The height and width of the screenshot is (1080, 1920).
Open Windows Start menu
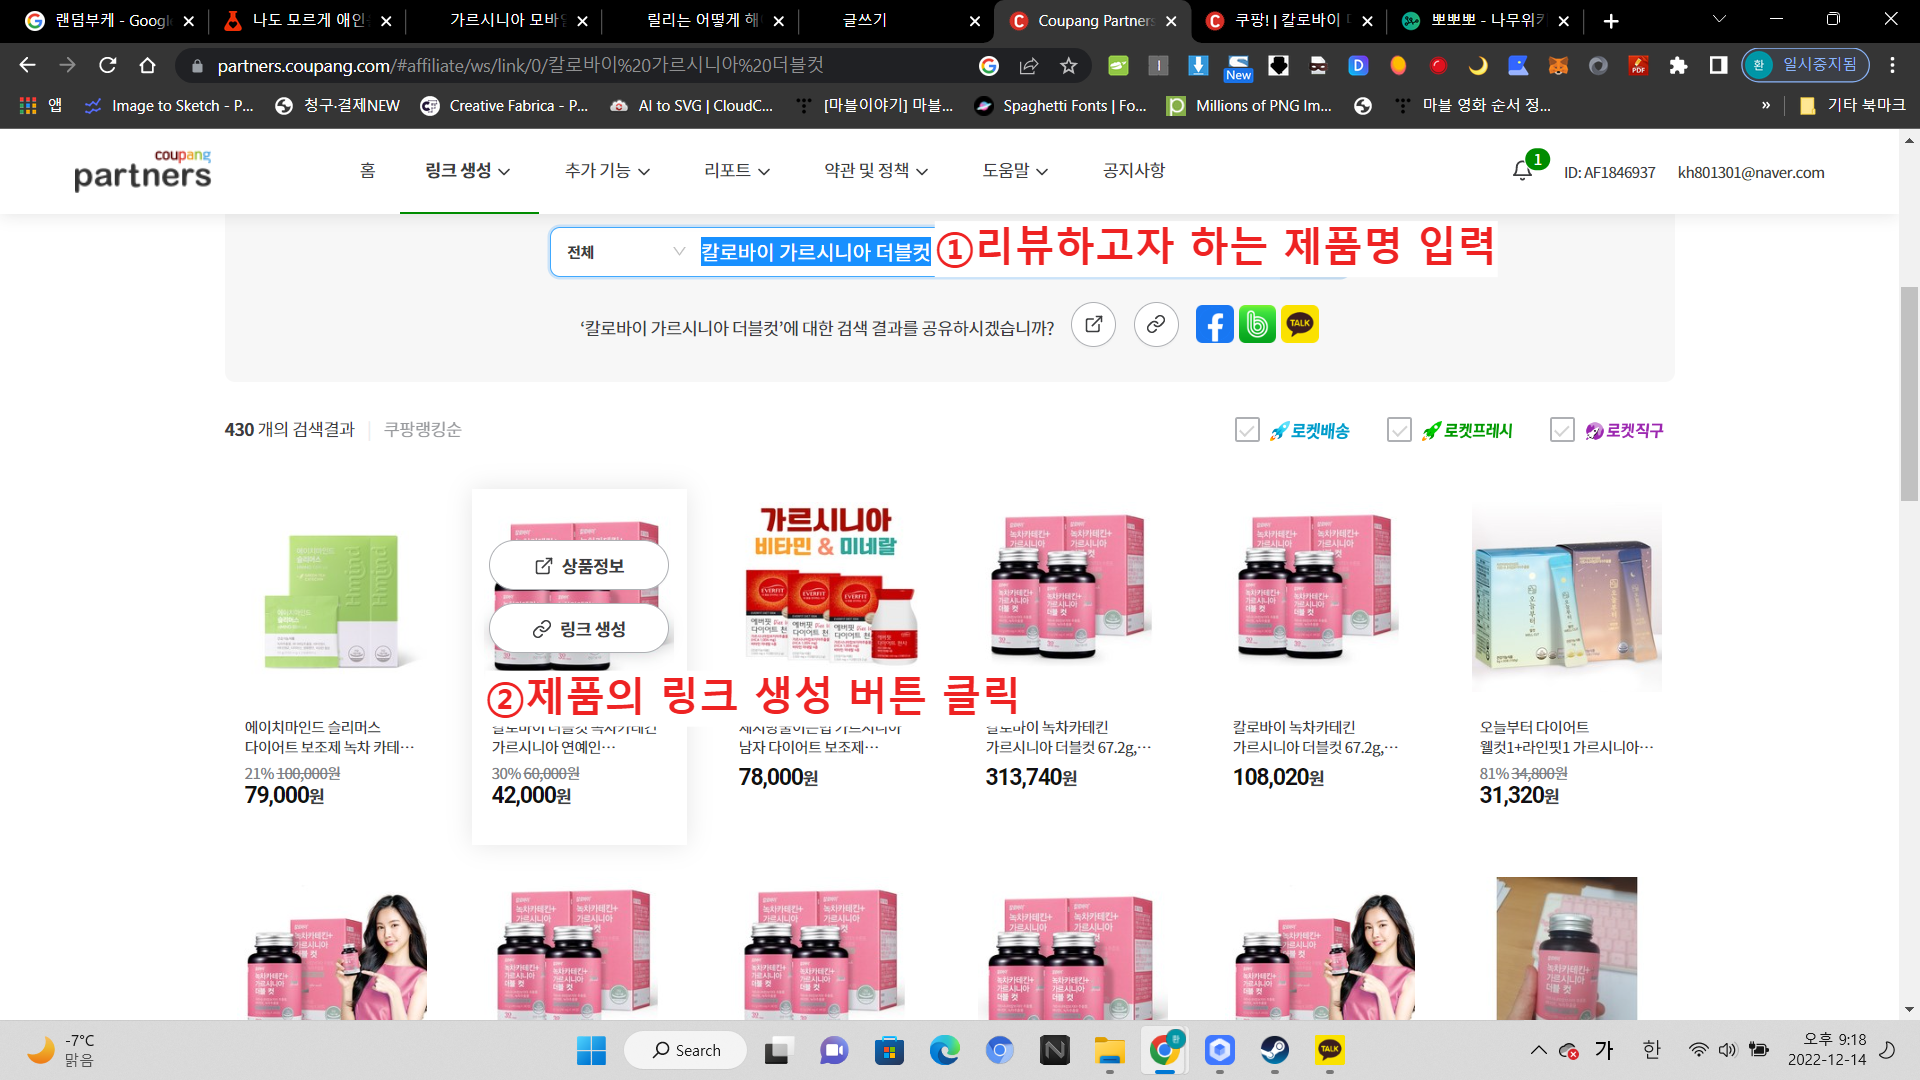[591, 1050]
